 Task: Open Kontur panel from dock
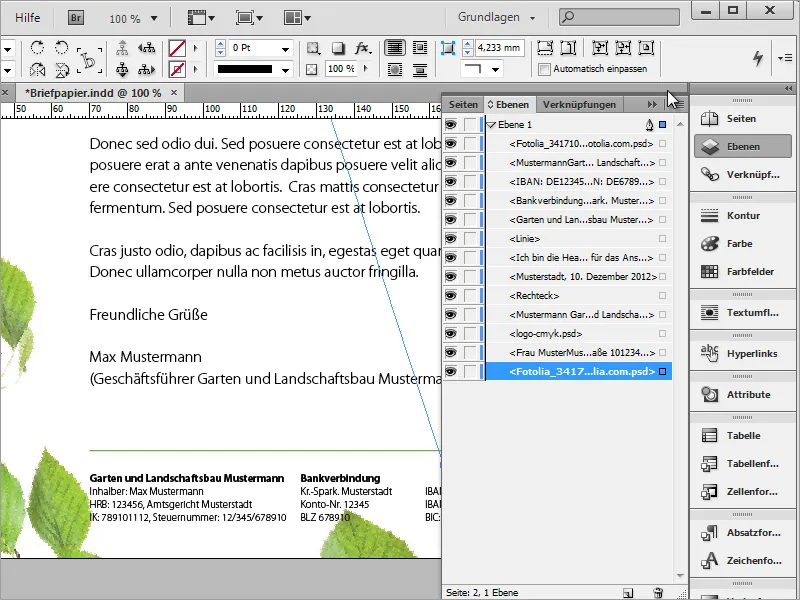point(741,216)
